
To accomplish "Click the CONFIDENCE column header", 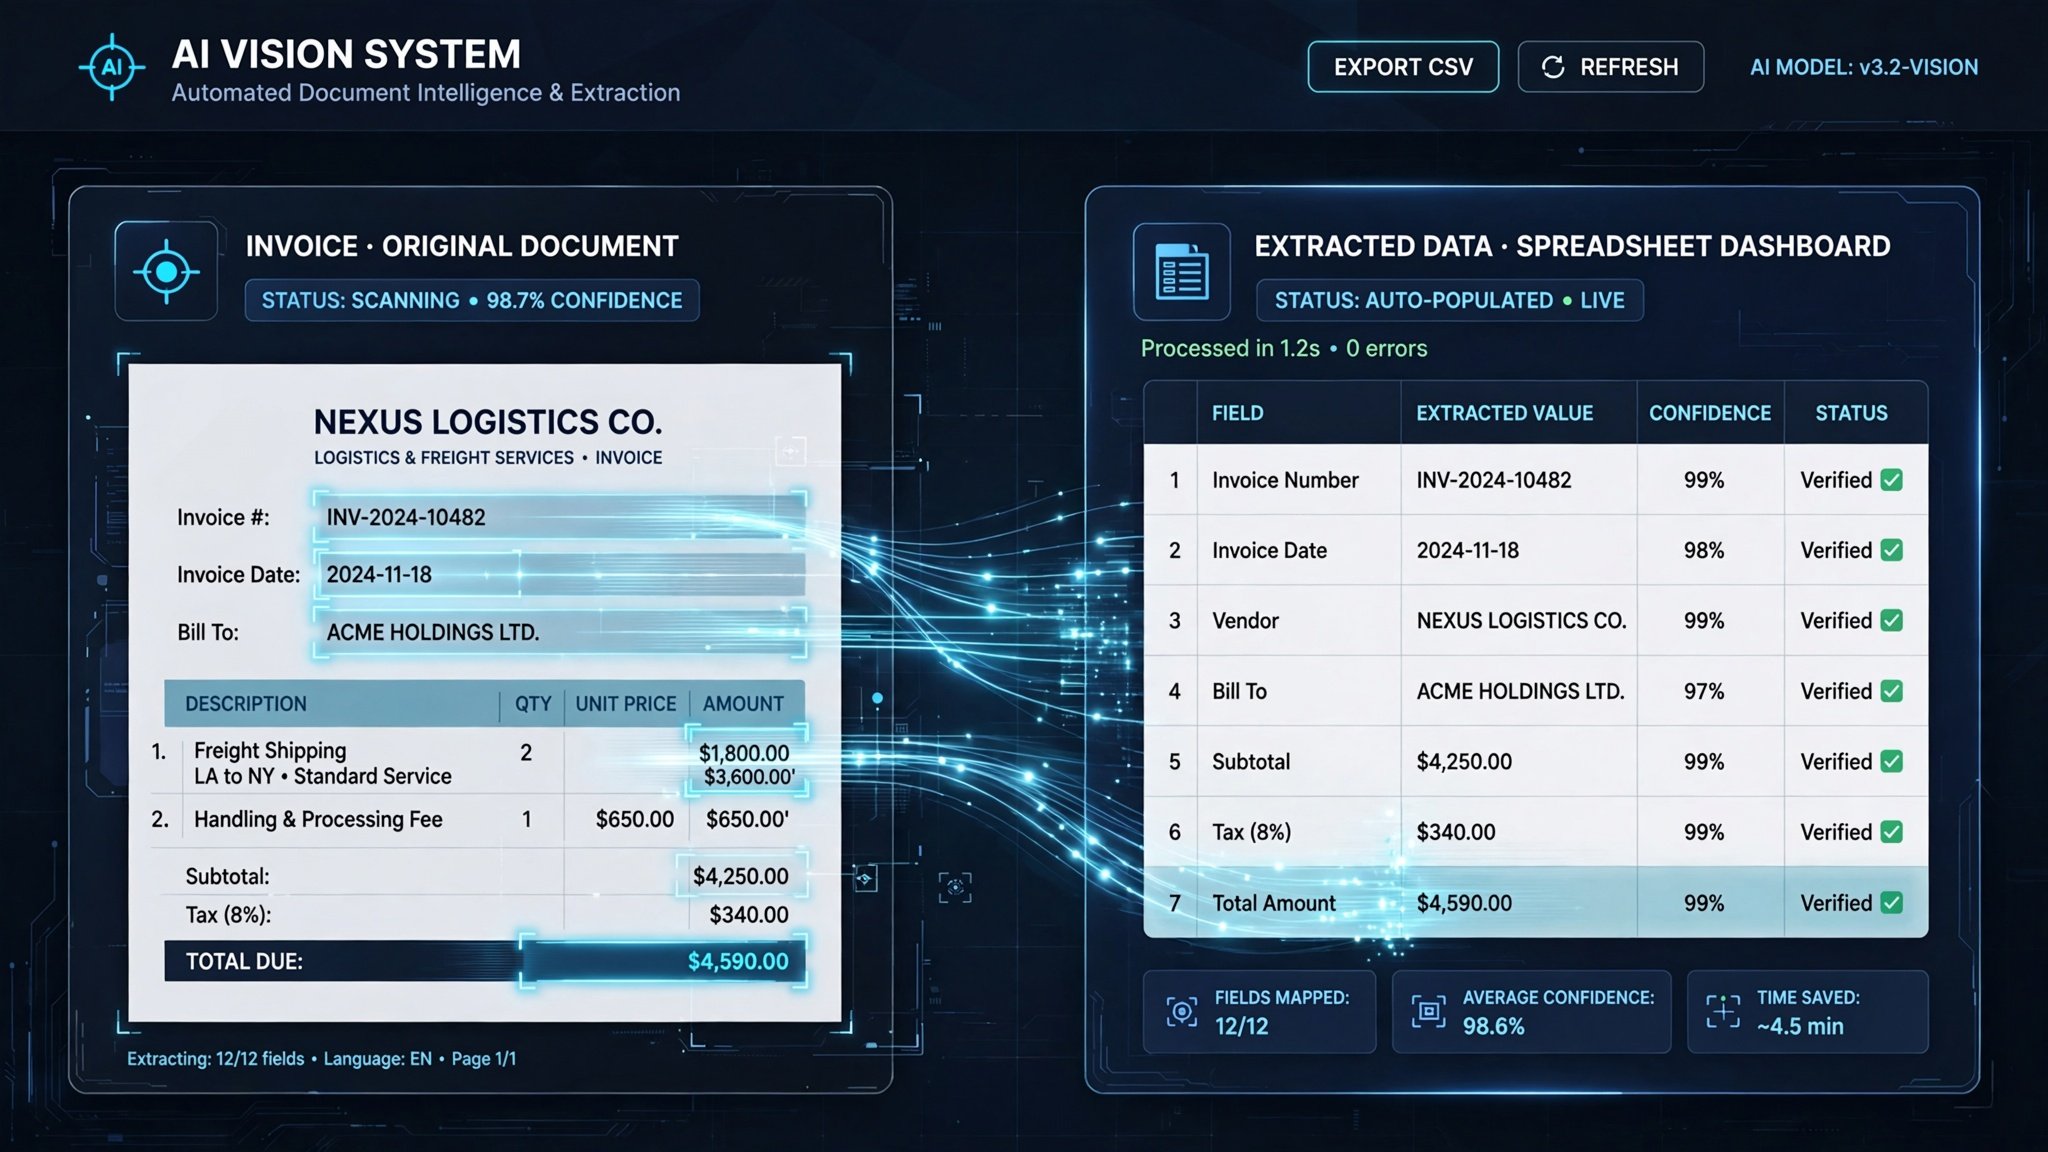I will tap(1709, 413).
